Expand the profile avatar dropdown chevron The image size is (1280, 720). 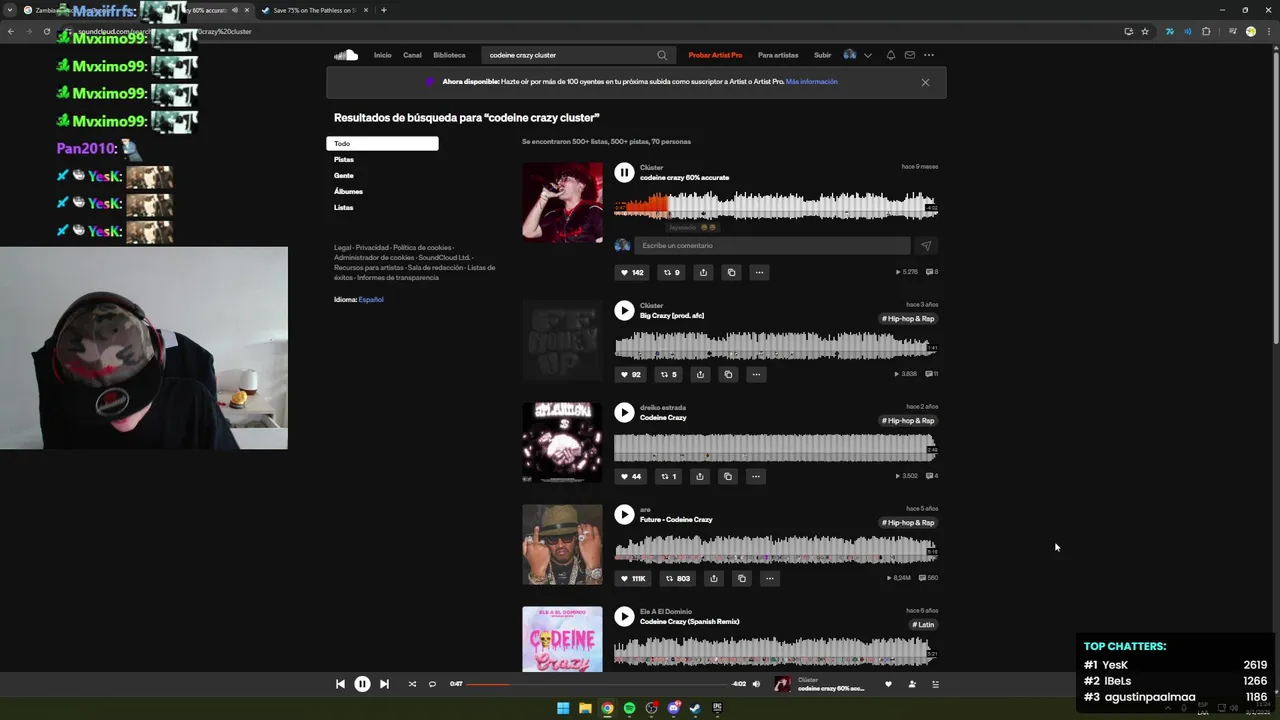(x=868, y=55)
